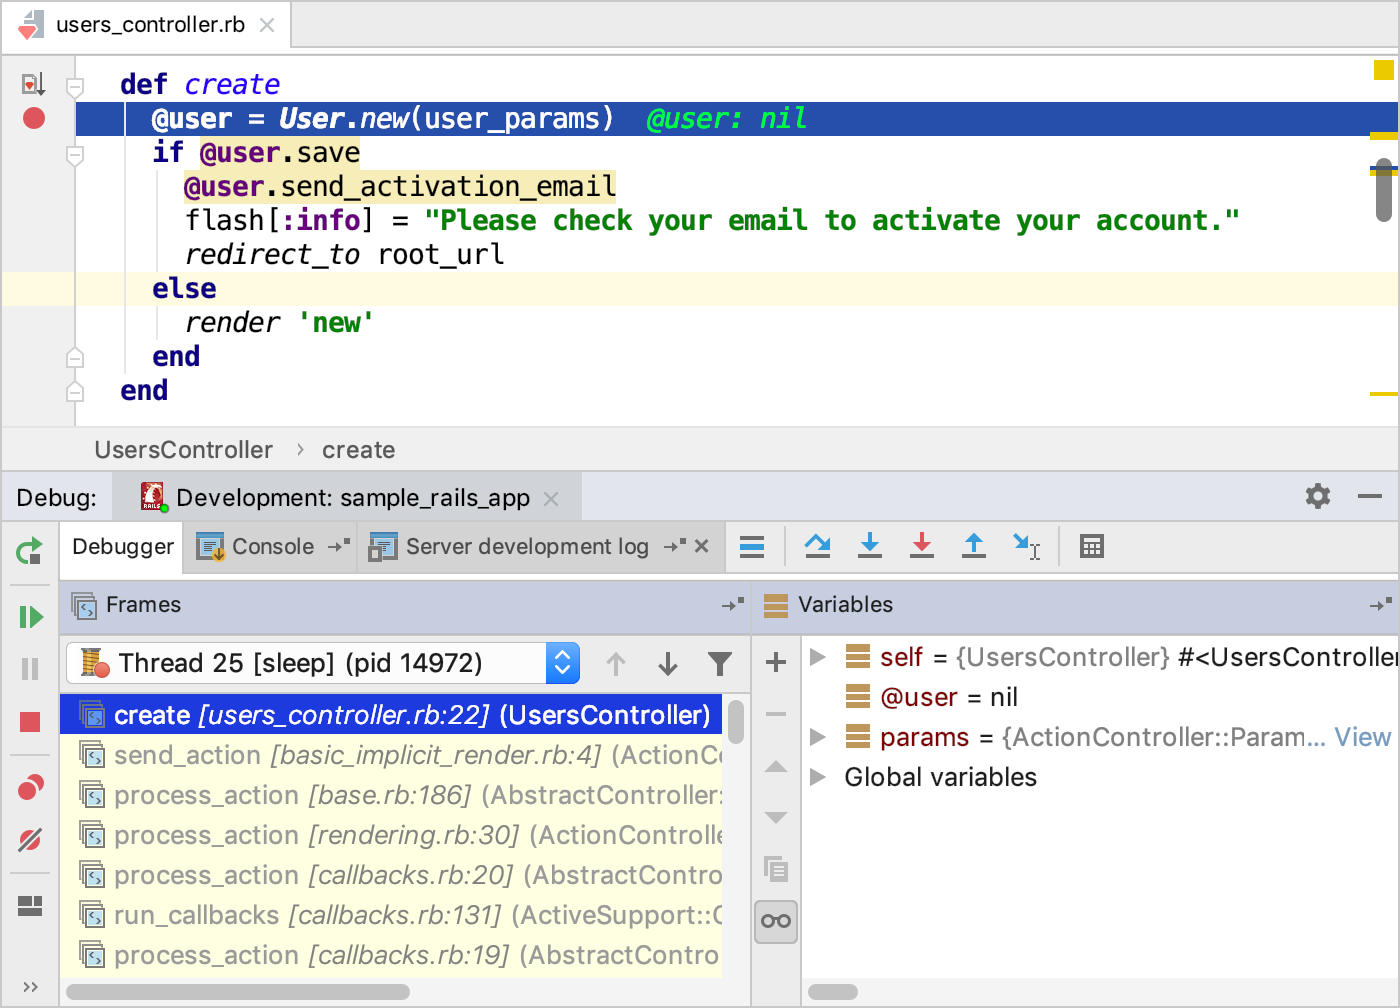Viewport: 1400px width, 1008px height.
Task: Open the Restore Layout icon in debug sidebar
Action: 30,906
